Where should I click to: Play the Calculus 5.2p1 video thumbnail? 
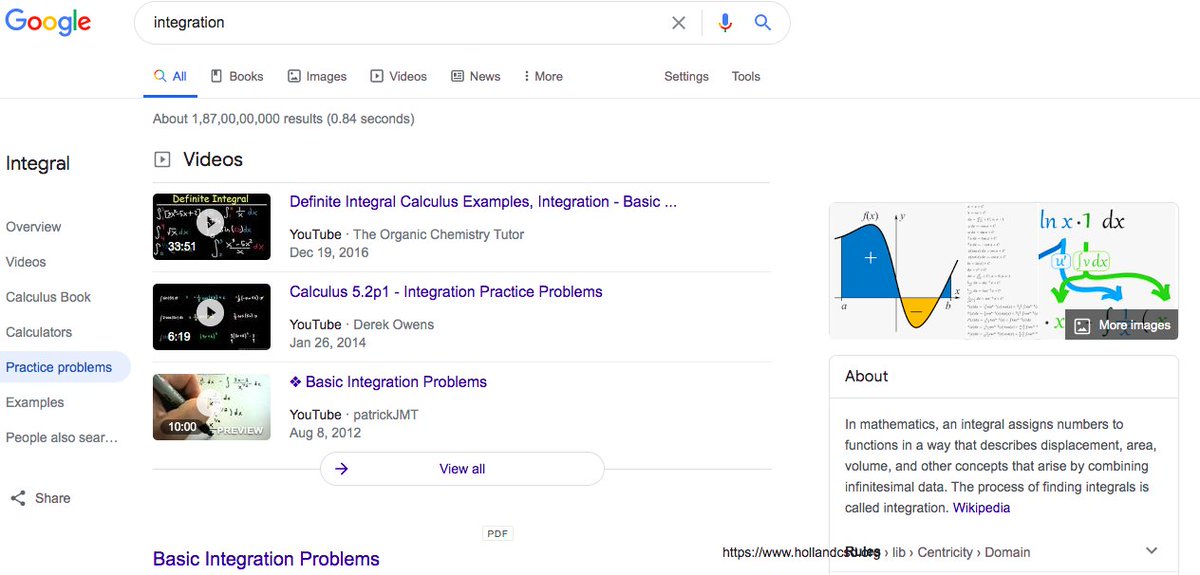(x=212, y=317)
